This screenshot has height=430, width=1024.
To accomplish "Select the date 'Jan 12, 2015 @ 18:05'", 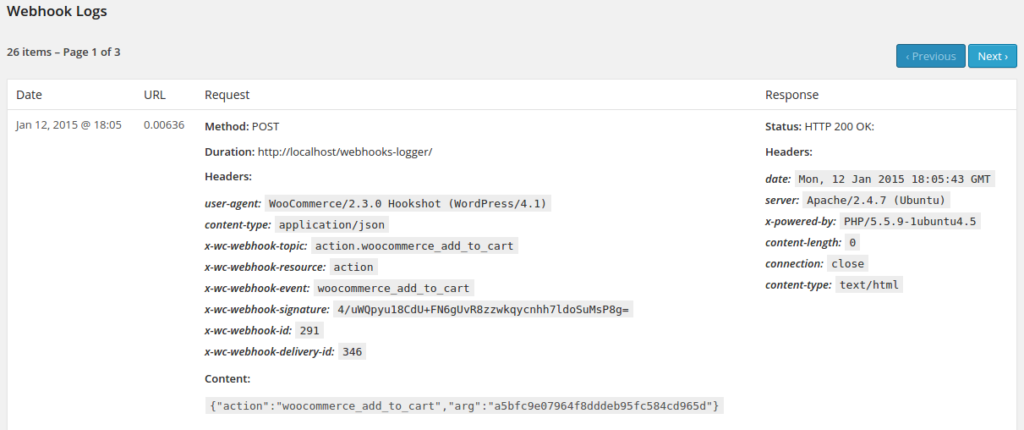I will click(69, 125).
